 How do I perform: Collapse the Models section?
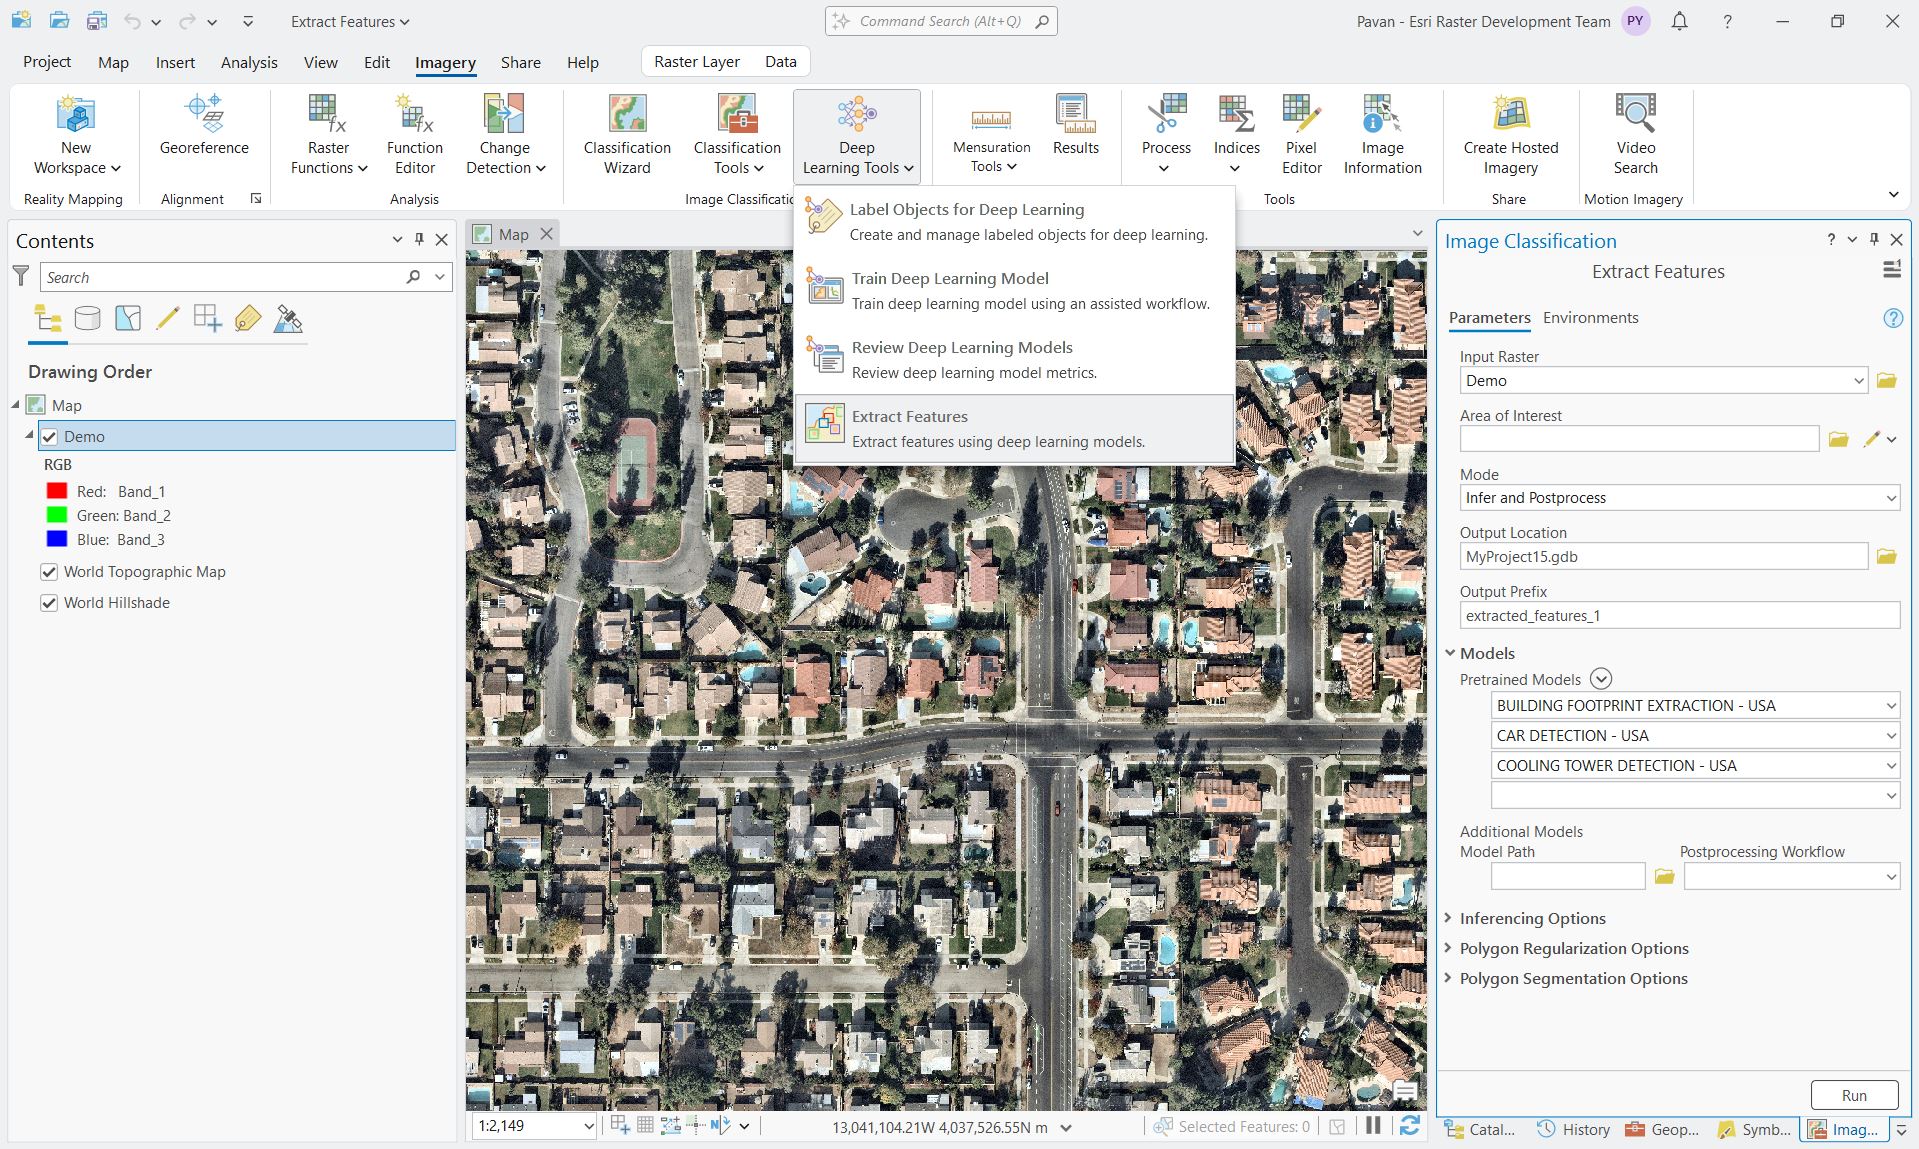click(x=1450, y=653)
